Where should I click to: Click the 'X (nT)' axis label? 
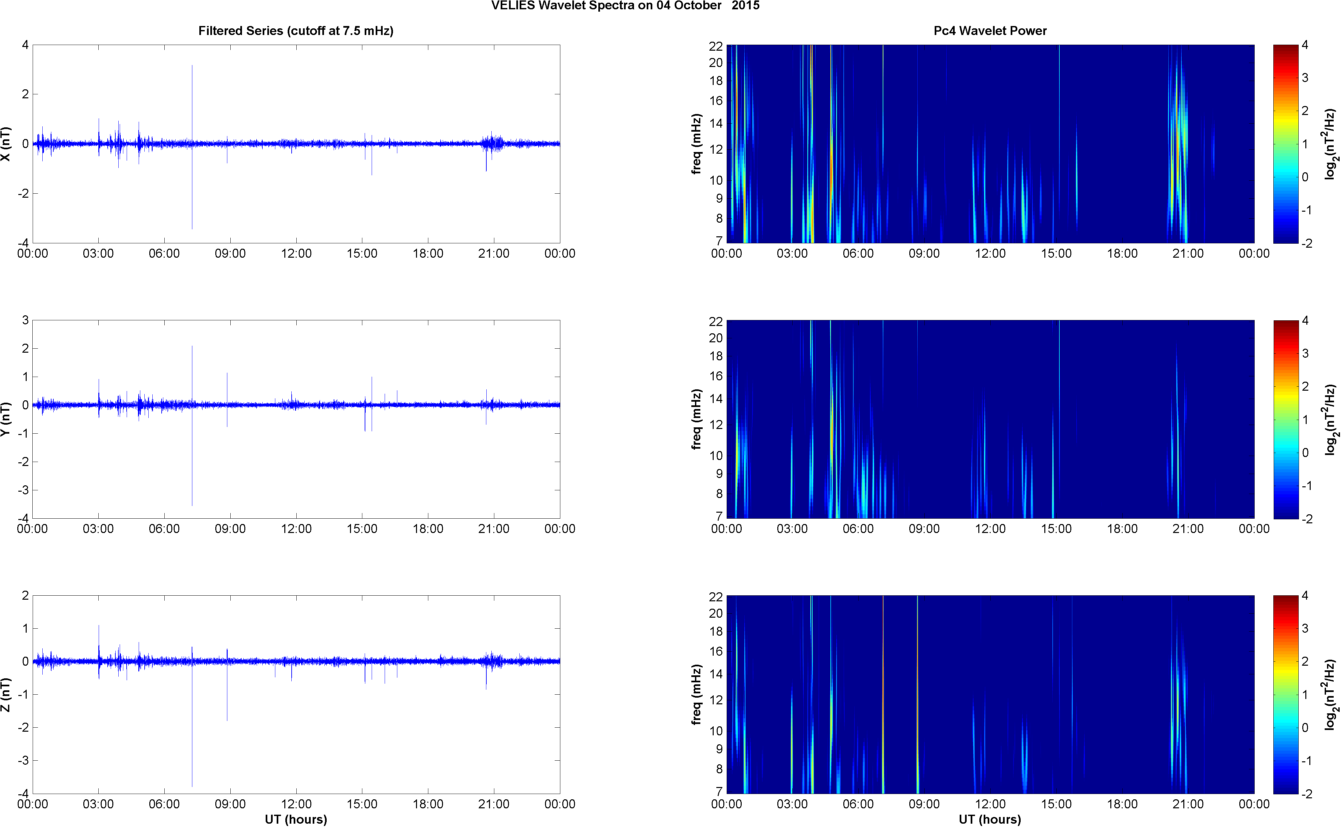pyautogui.click(x=7, y=144)
